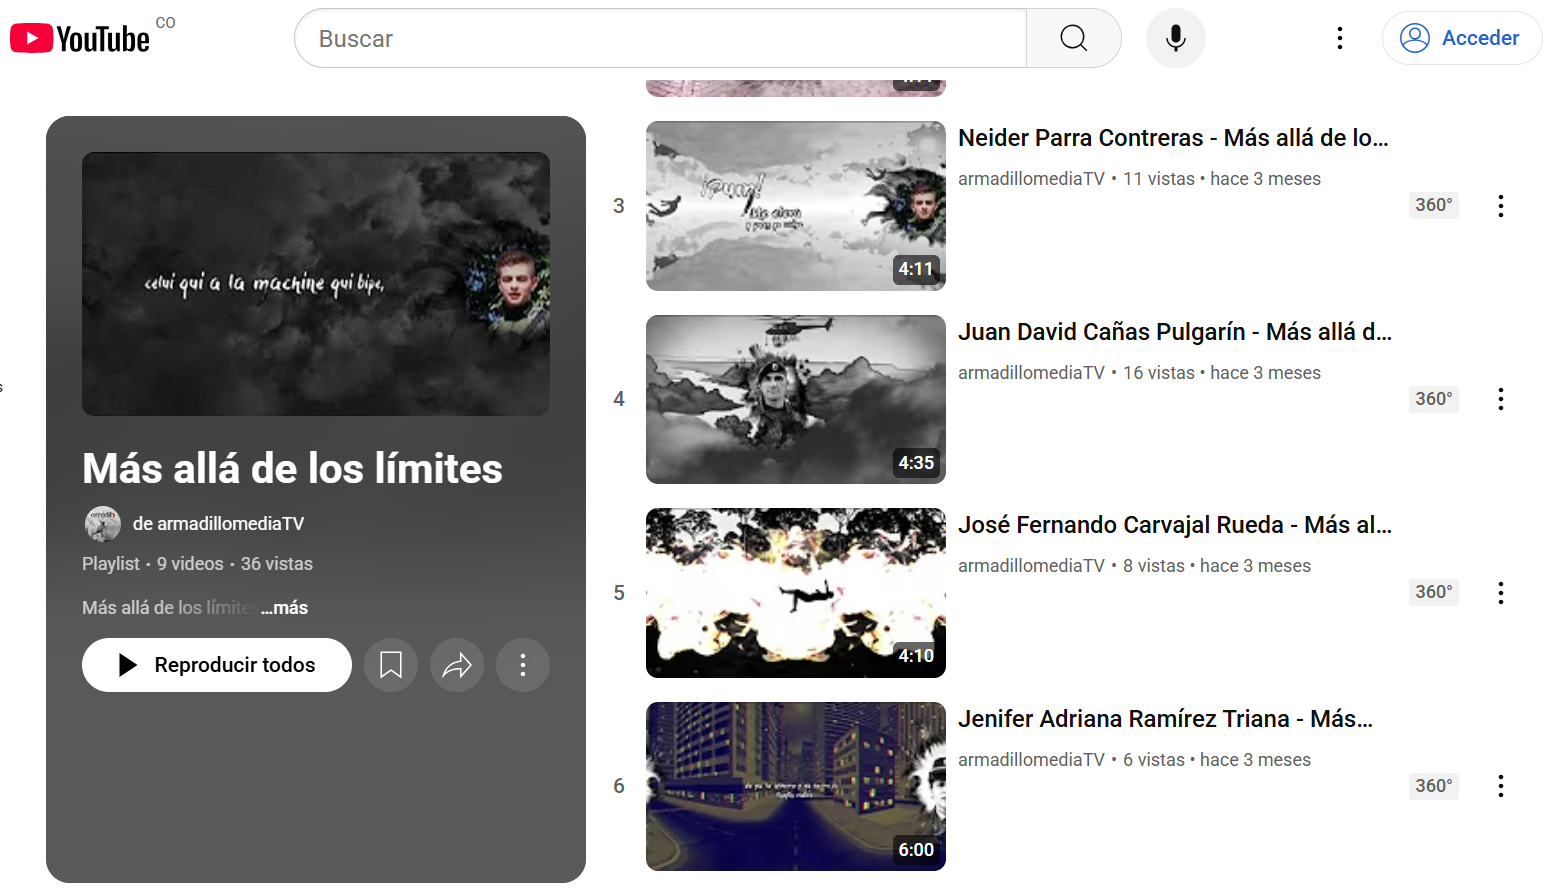Open action menu for Neider Parra Contreras video
Image resolution: width=1559 pixels, height=894 pixels.
(1500, 206)
